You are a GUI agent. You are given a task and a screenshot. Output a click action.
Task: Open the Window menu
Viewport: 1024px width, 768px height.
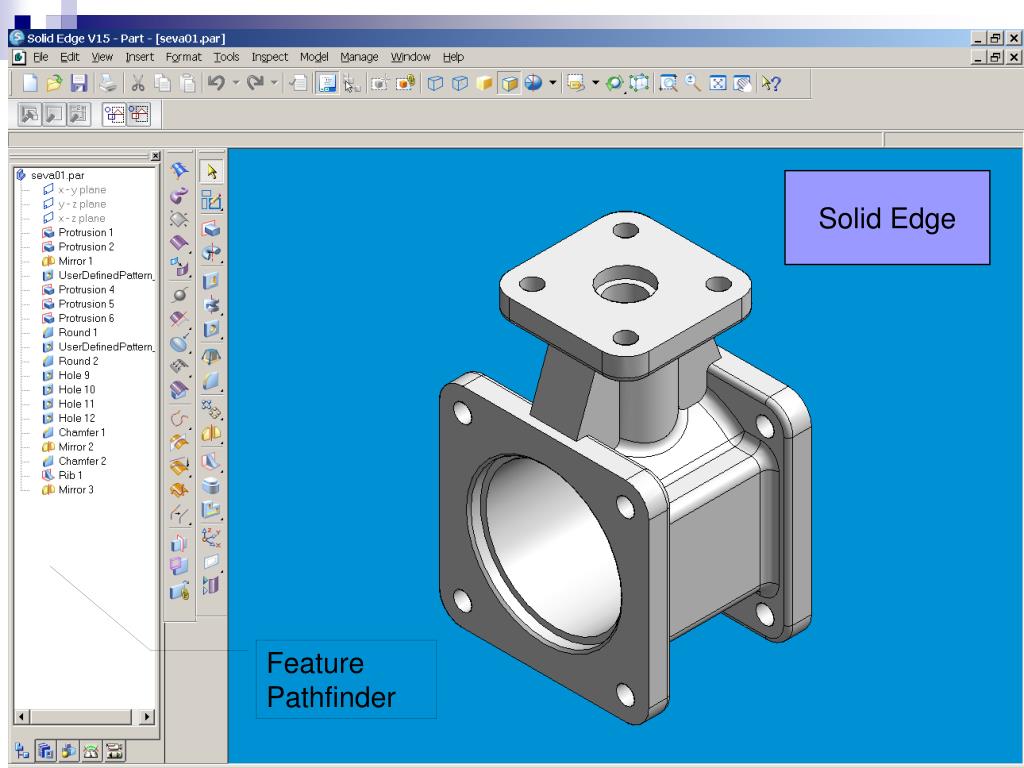(x=410, y=57)
